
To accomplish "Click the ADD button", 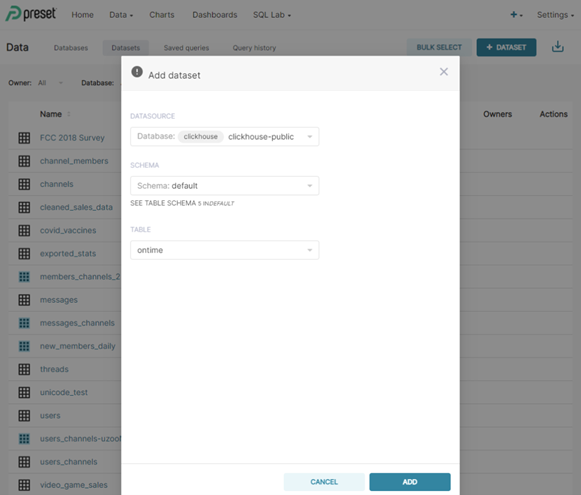I will tap(410, 482).
